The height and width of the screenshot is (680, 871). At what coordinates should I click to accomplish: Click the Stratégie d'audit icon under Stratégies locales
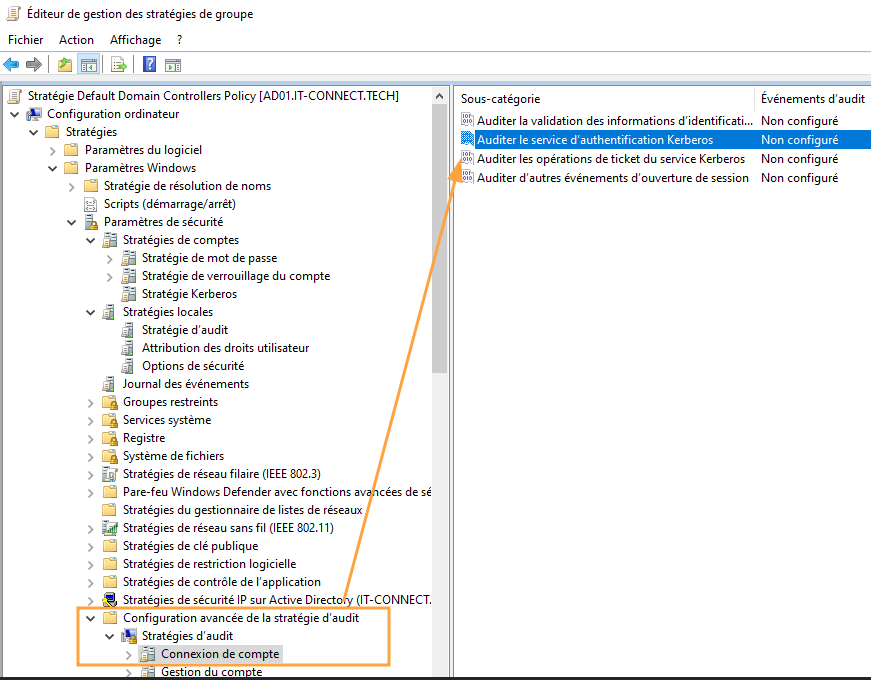(x=128, y=330)
